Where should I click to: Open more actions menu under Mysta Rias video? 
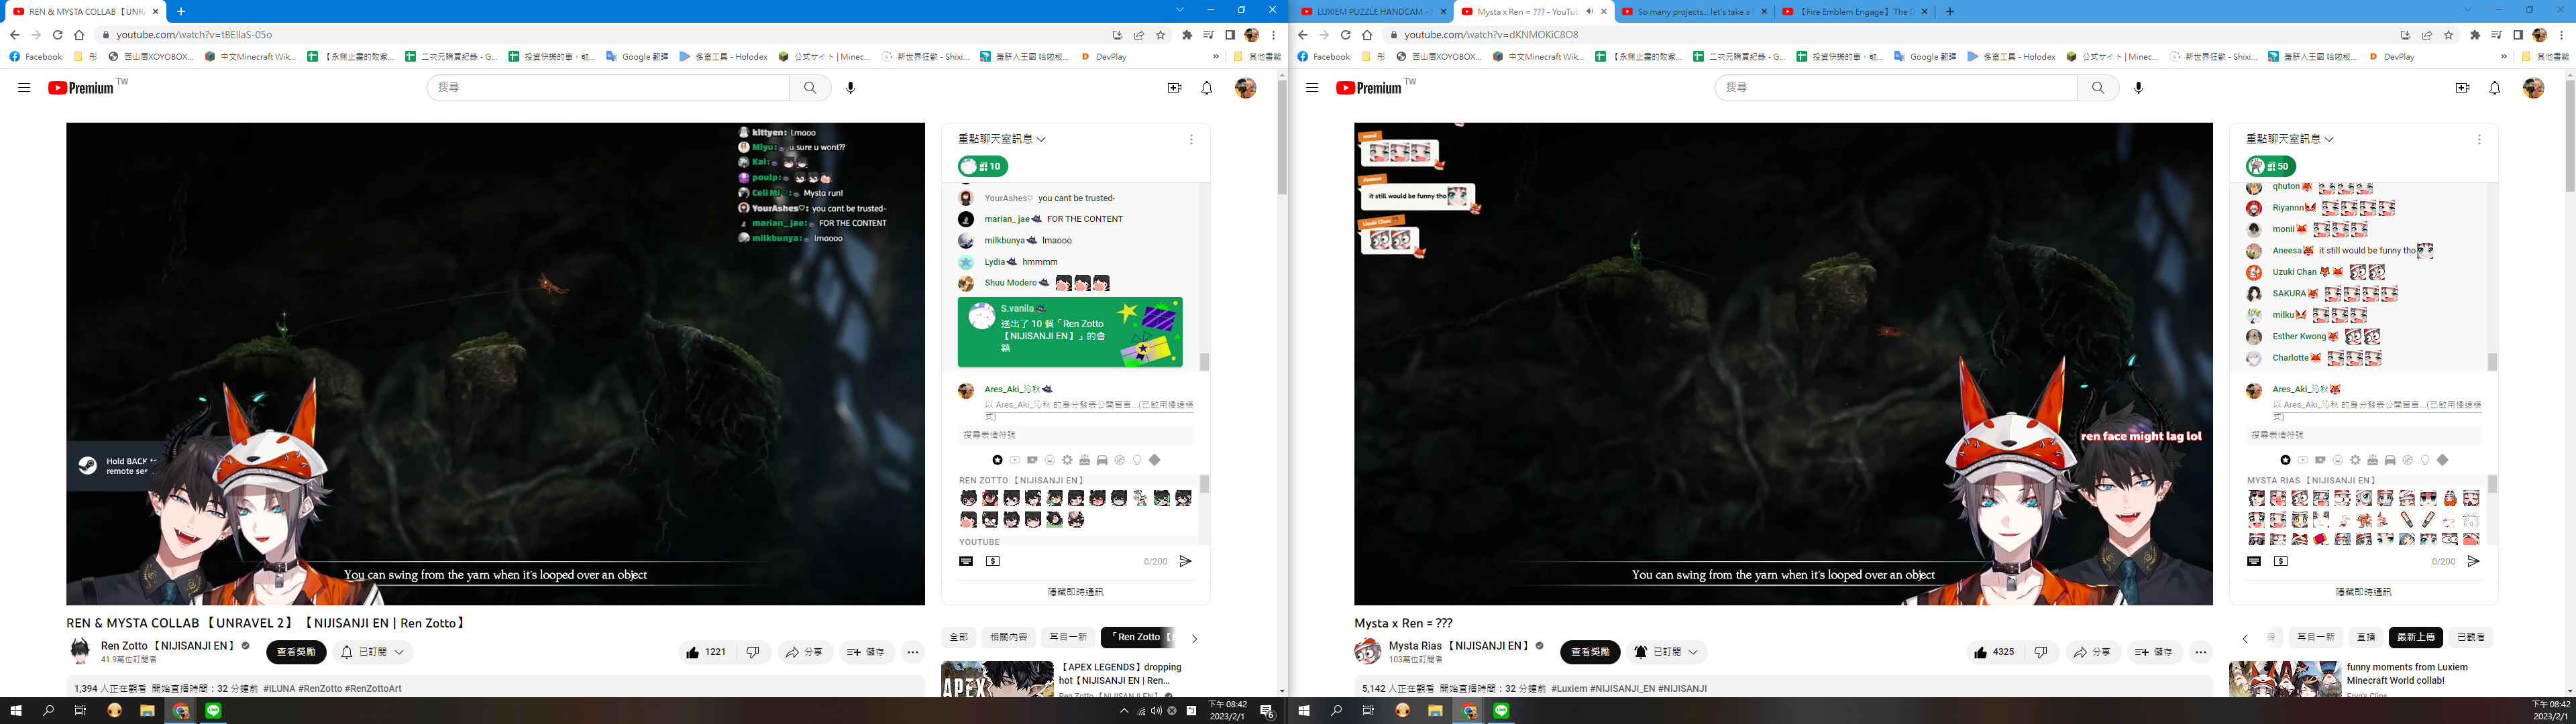click(2201, 652)
